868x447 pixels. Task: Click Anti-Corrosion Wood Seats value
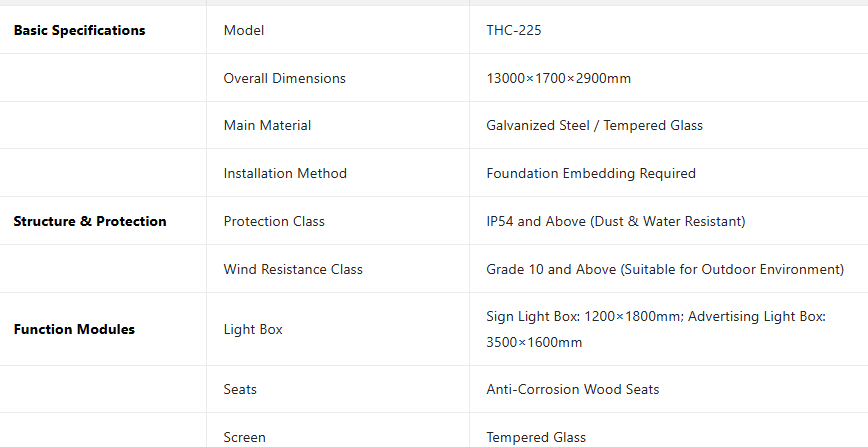(x=572, y=389)
